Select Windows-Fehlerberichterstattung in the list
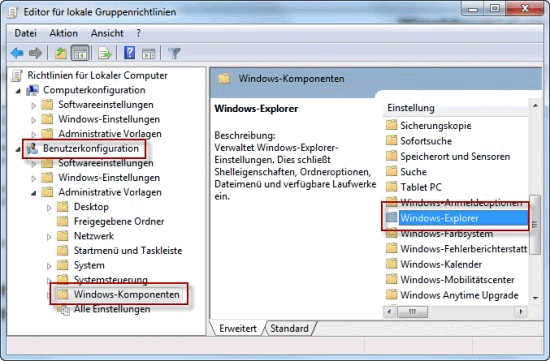550x361 pixels. click(x=464, y=249)
